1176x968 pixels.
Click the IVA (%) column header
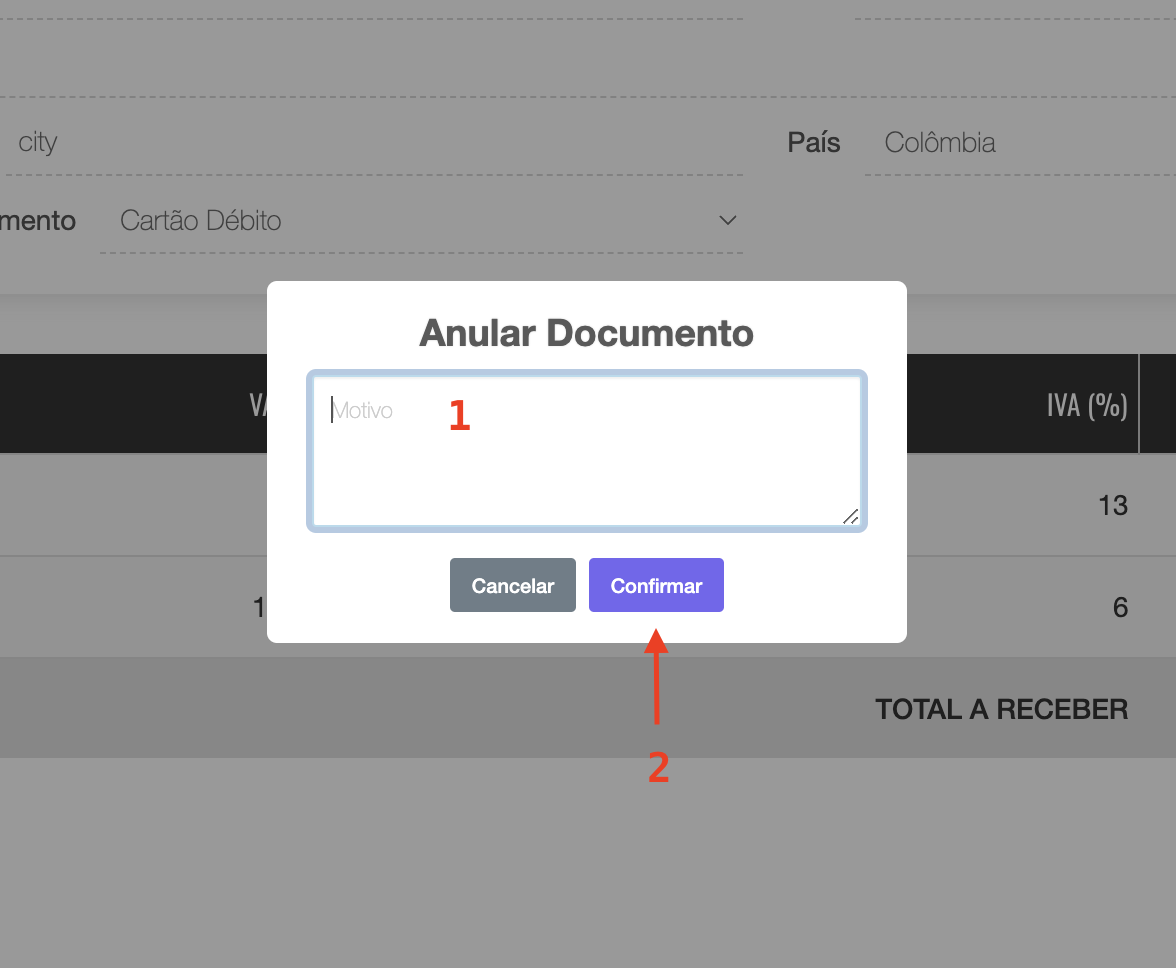(1086, 404)
